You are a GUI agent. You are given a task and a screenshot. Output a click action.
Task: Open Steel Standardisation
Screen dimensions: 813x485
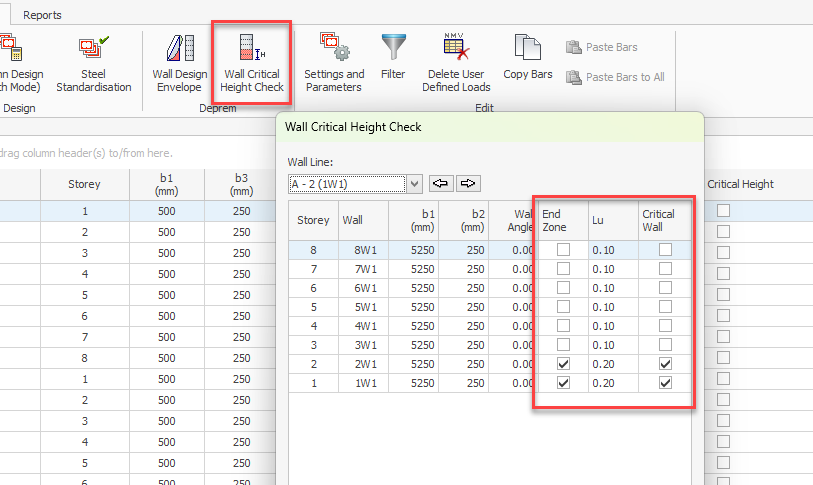tap(93, 64)
